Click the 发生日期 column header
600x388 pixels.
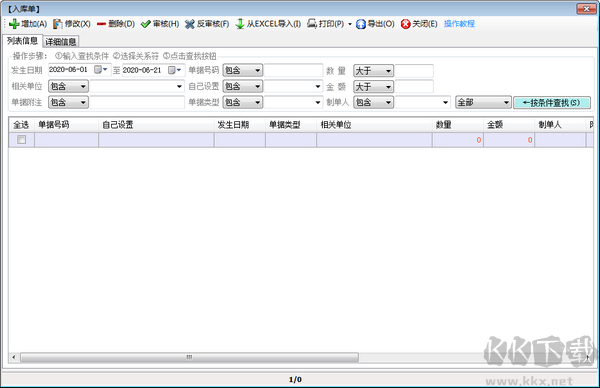click(x=240, y=125)
